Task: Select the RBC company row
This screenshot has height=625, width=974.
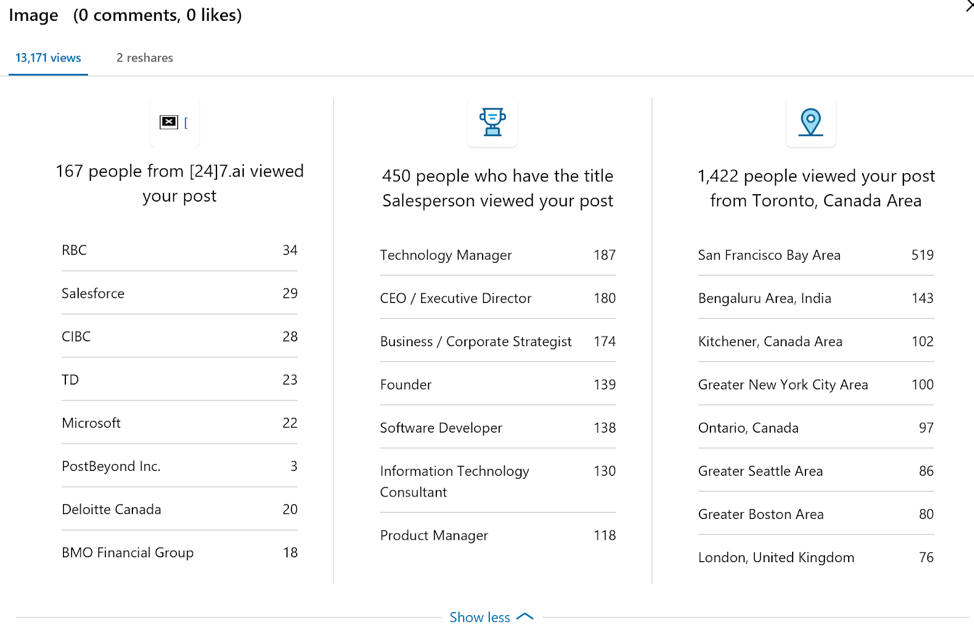Action: click(x=180, y=250)
